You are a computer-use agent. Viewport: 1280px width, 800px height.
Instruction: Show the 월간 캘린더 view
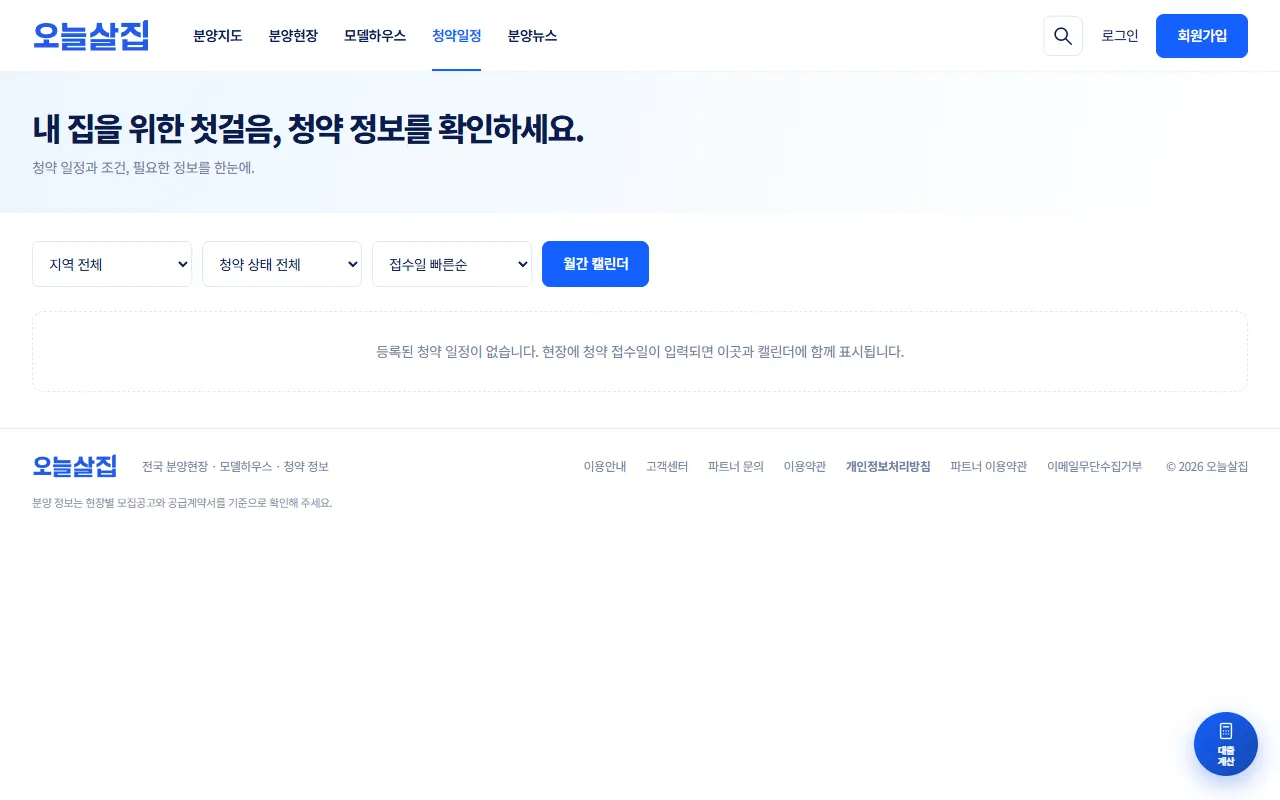[596, 264]
